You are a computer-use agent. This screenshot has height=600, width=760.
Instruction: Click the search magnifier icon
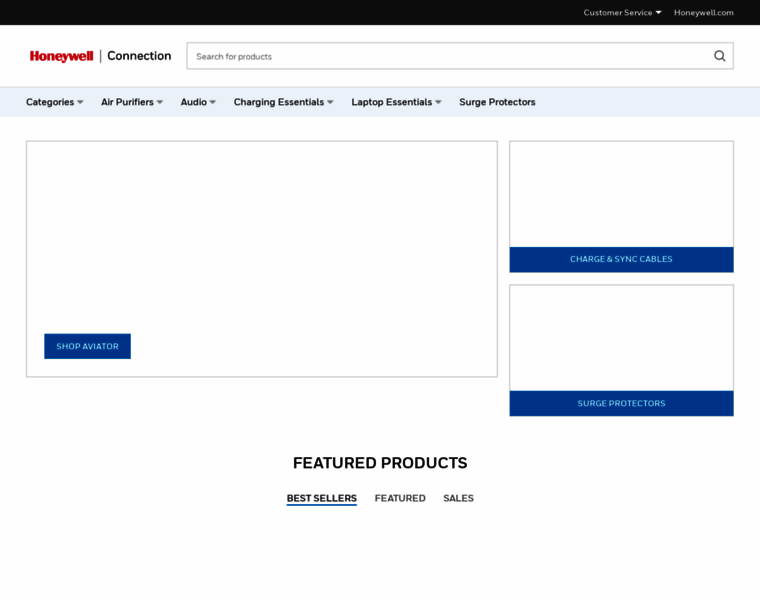720,56
